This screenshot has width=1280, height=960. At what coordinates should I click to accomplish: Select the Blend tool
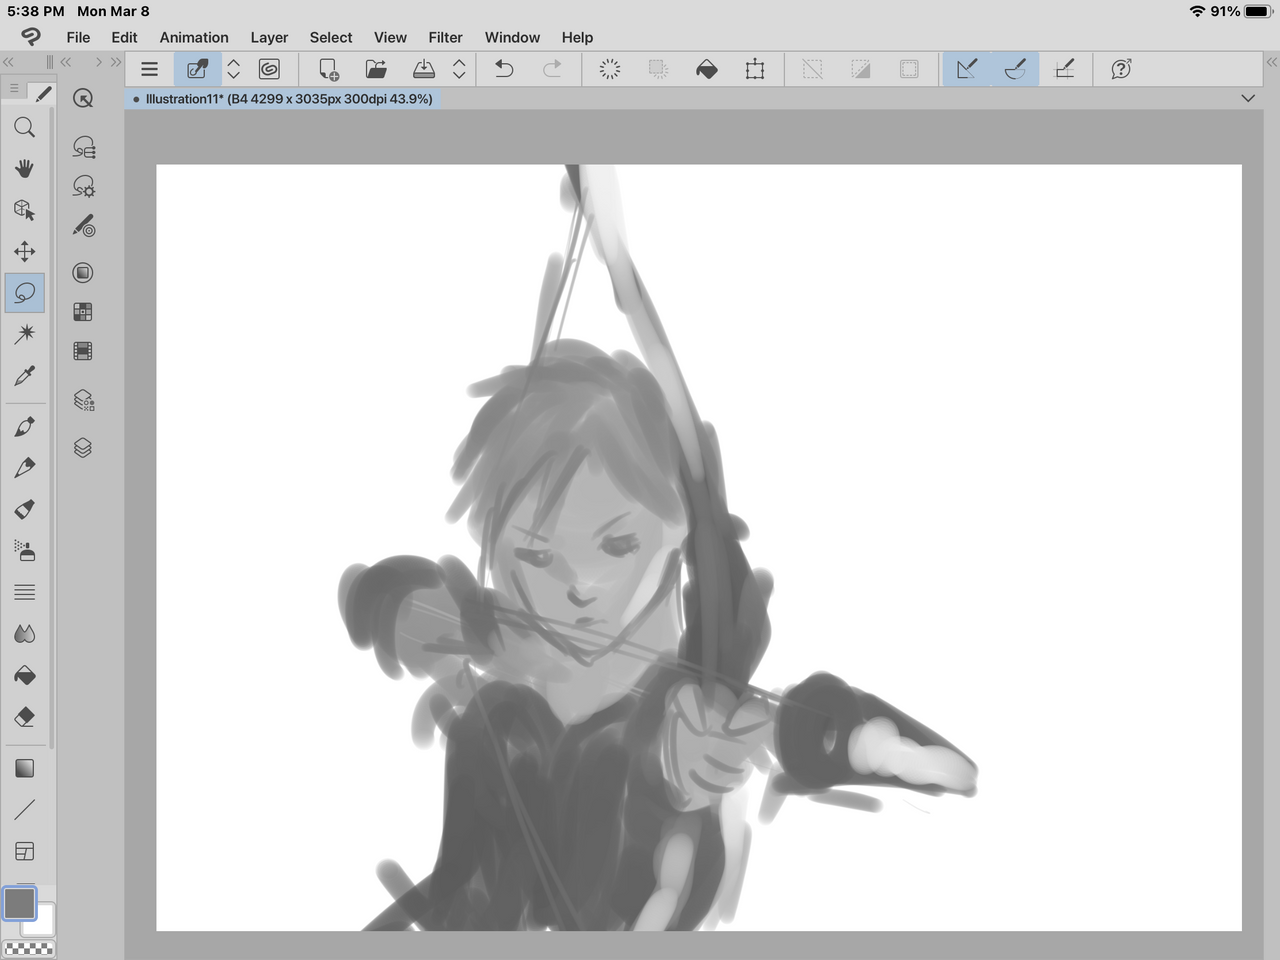(x=25, y=634)
